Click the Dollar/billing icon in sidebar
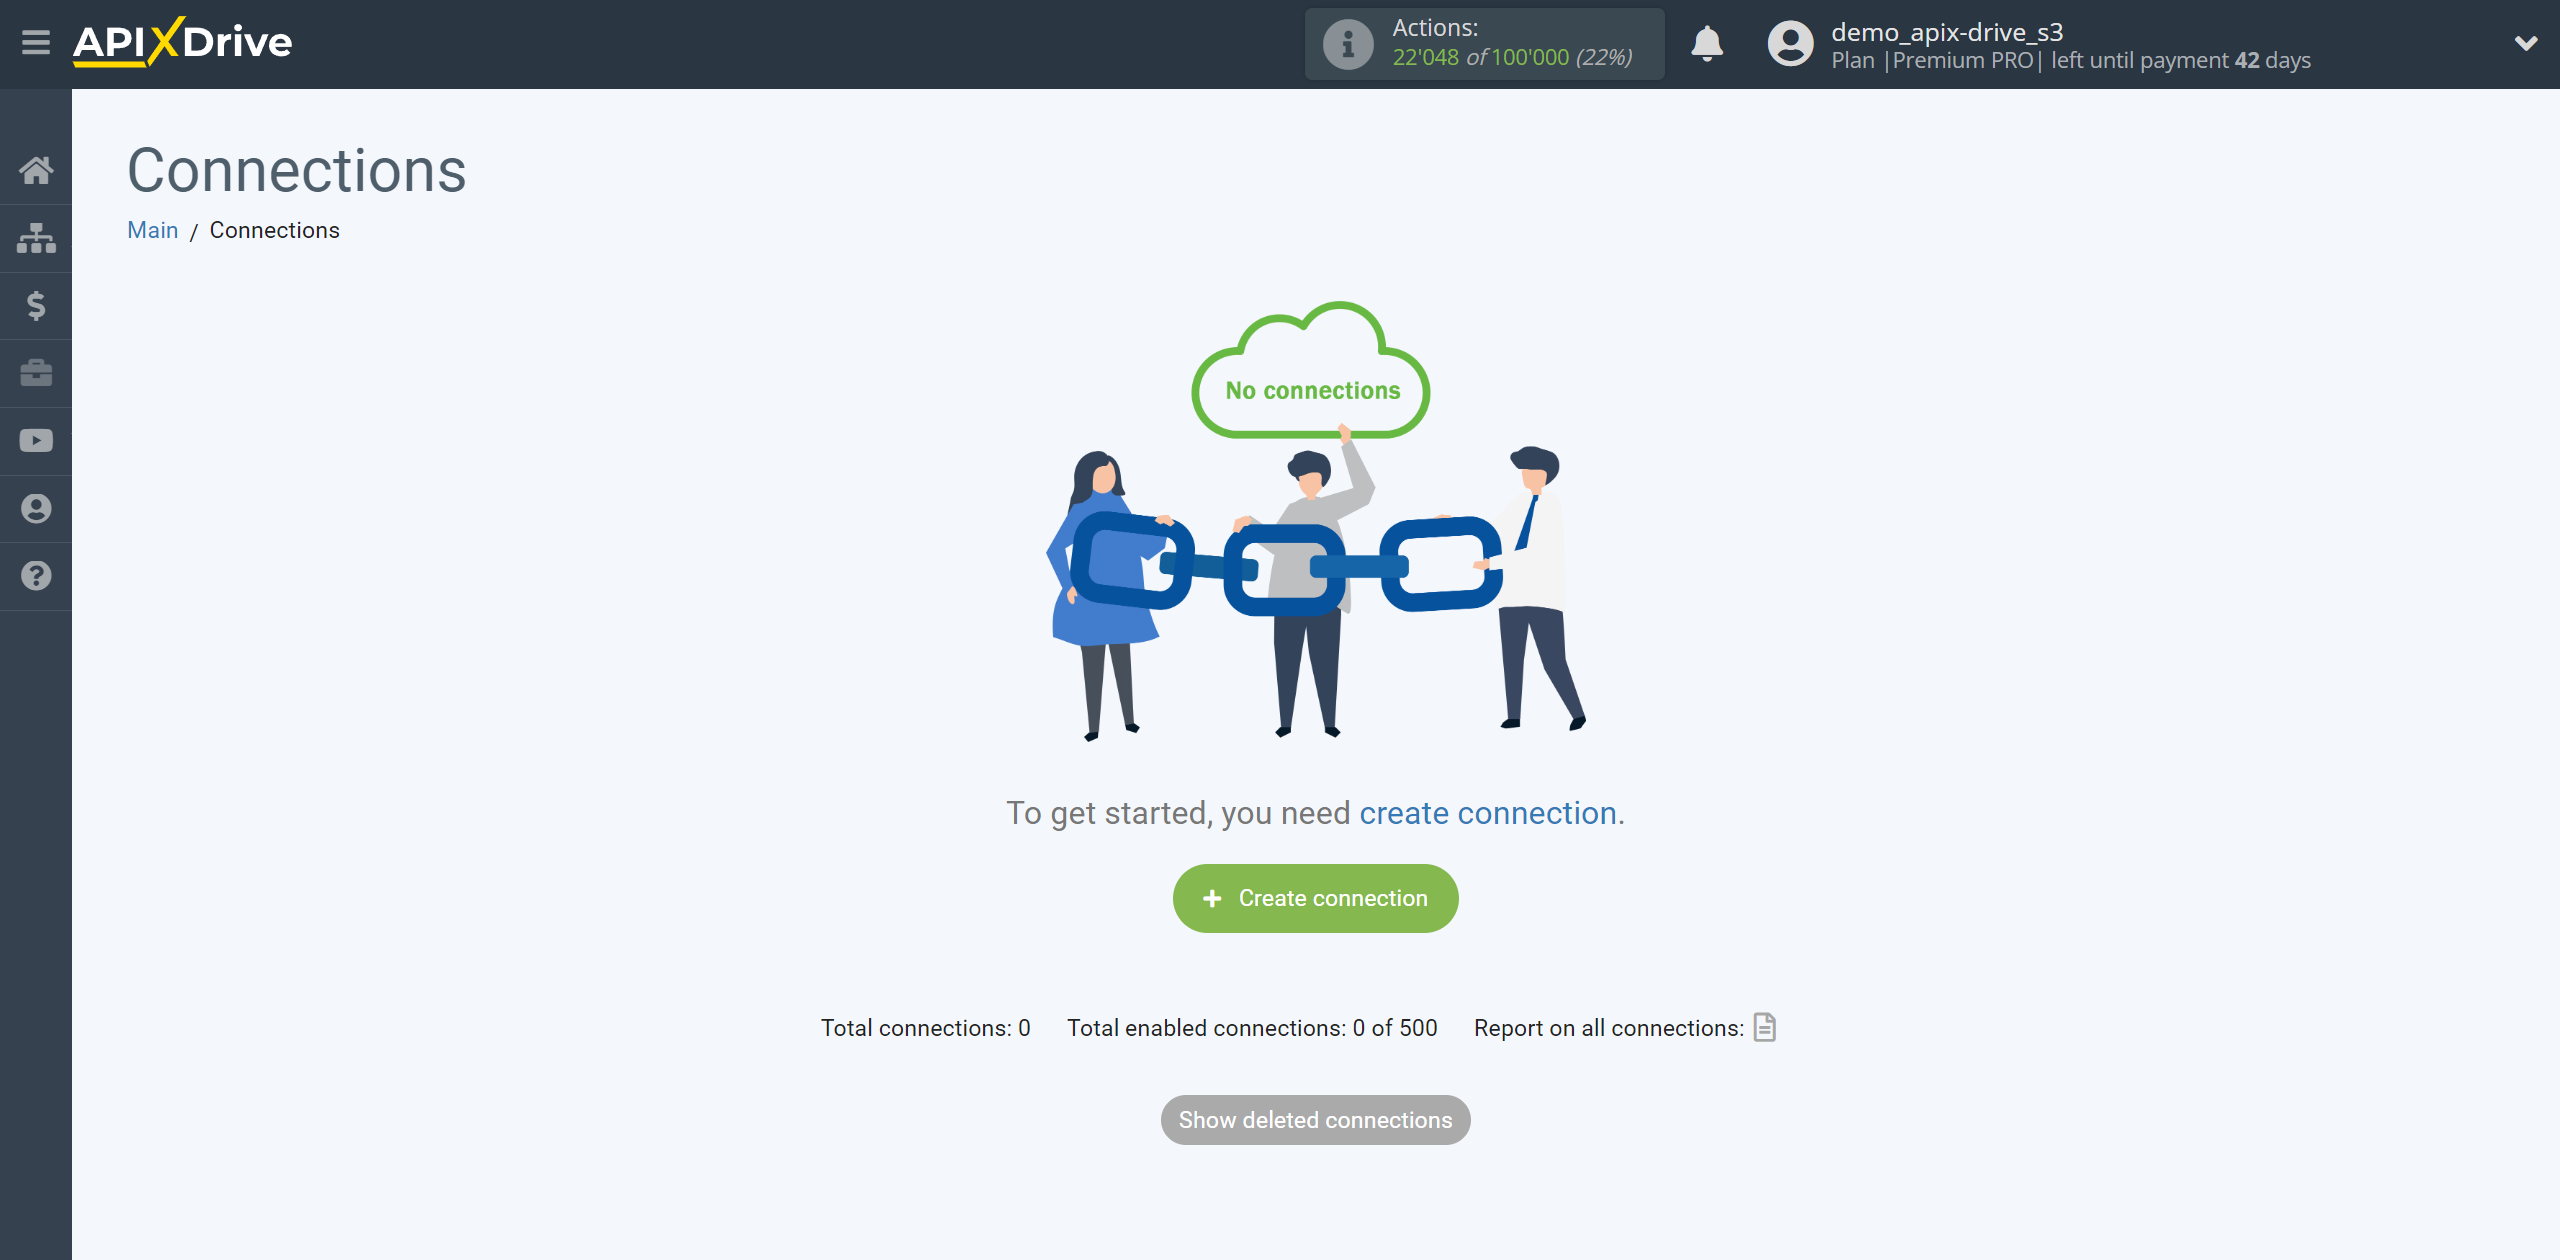This screenshot has width=2560, height=1260. [36, 305]
